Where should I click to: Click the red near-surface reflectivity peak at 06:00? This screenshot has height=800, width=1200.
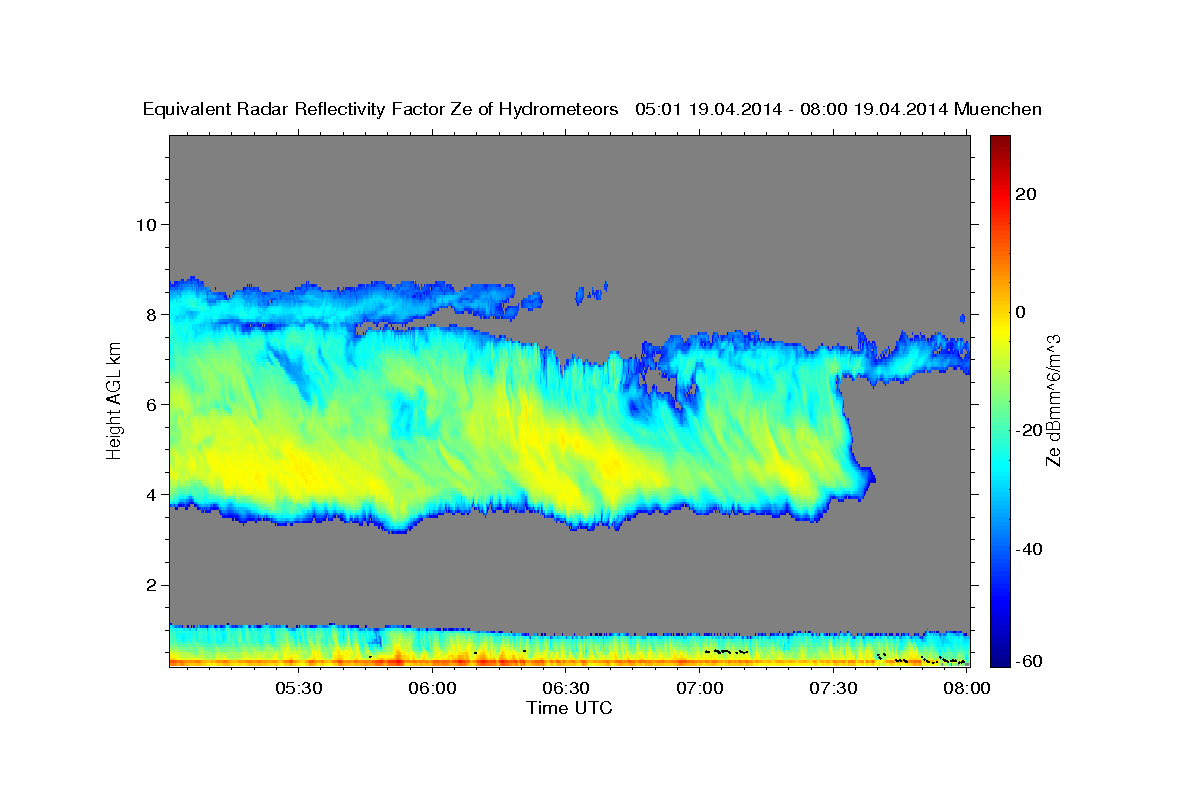click(398, 659)
